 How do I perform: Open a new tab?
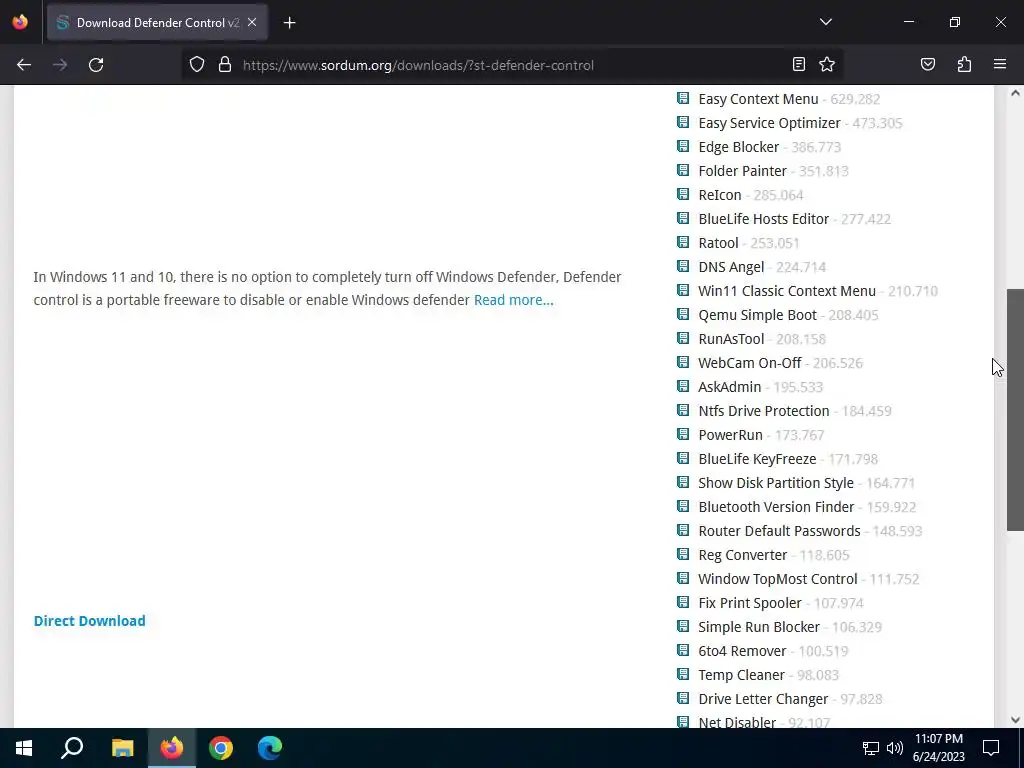pyautogui.click(x=289, y=23)
